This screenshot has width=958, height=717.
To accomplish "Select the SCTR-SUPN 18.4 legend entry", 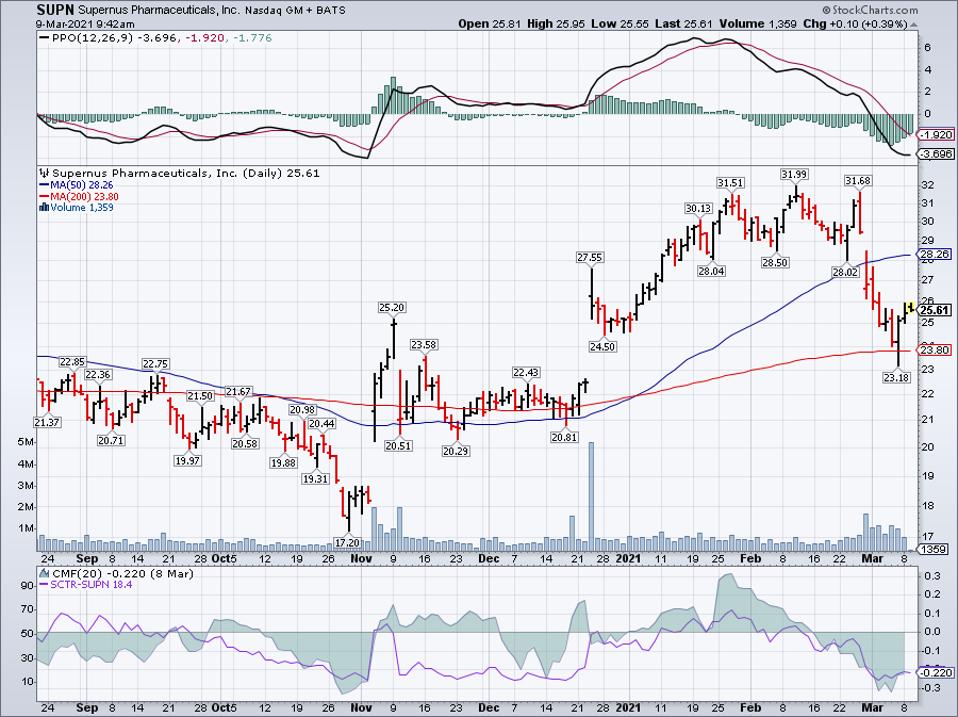I will (91, 584).
